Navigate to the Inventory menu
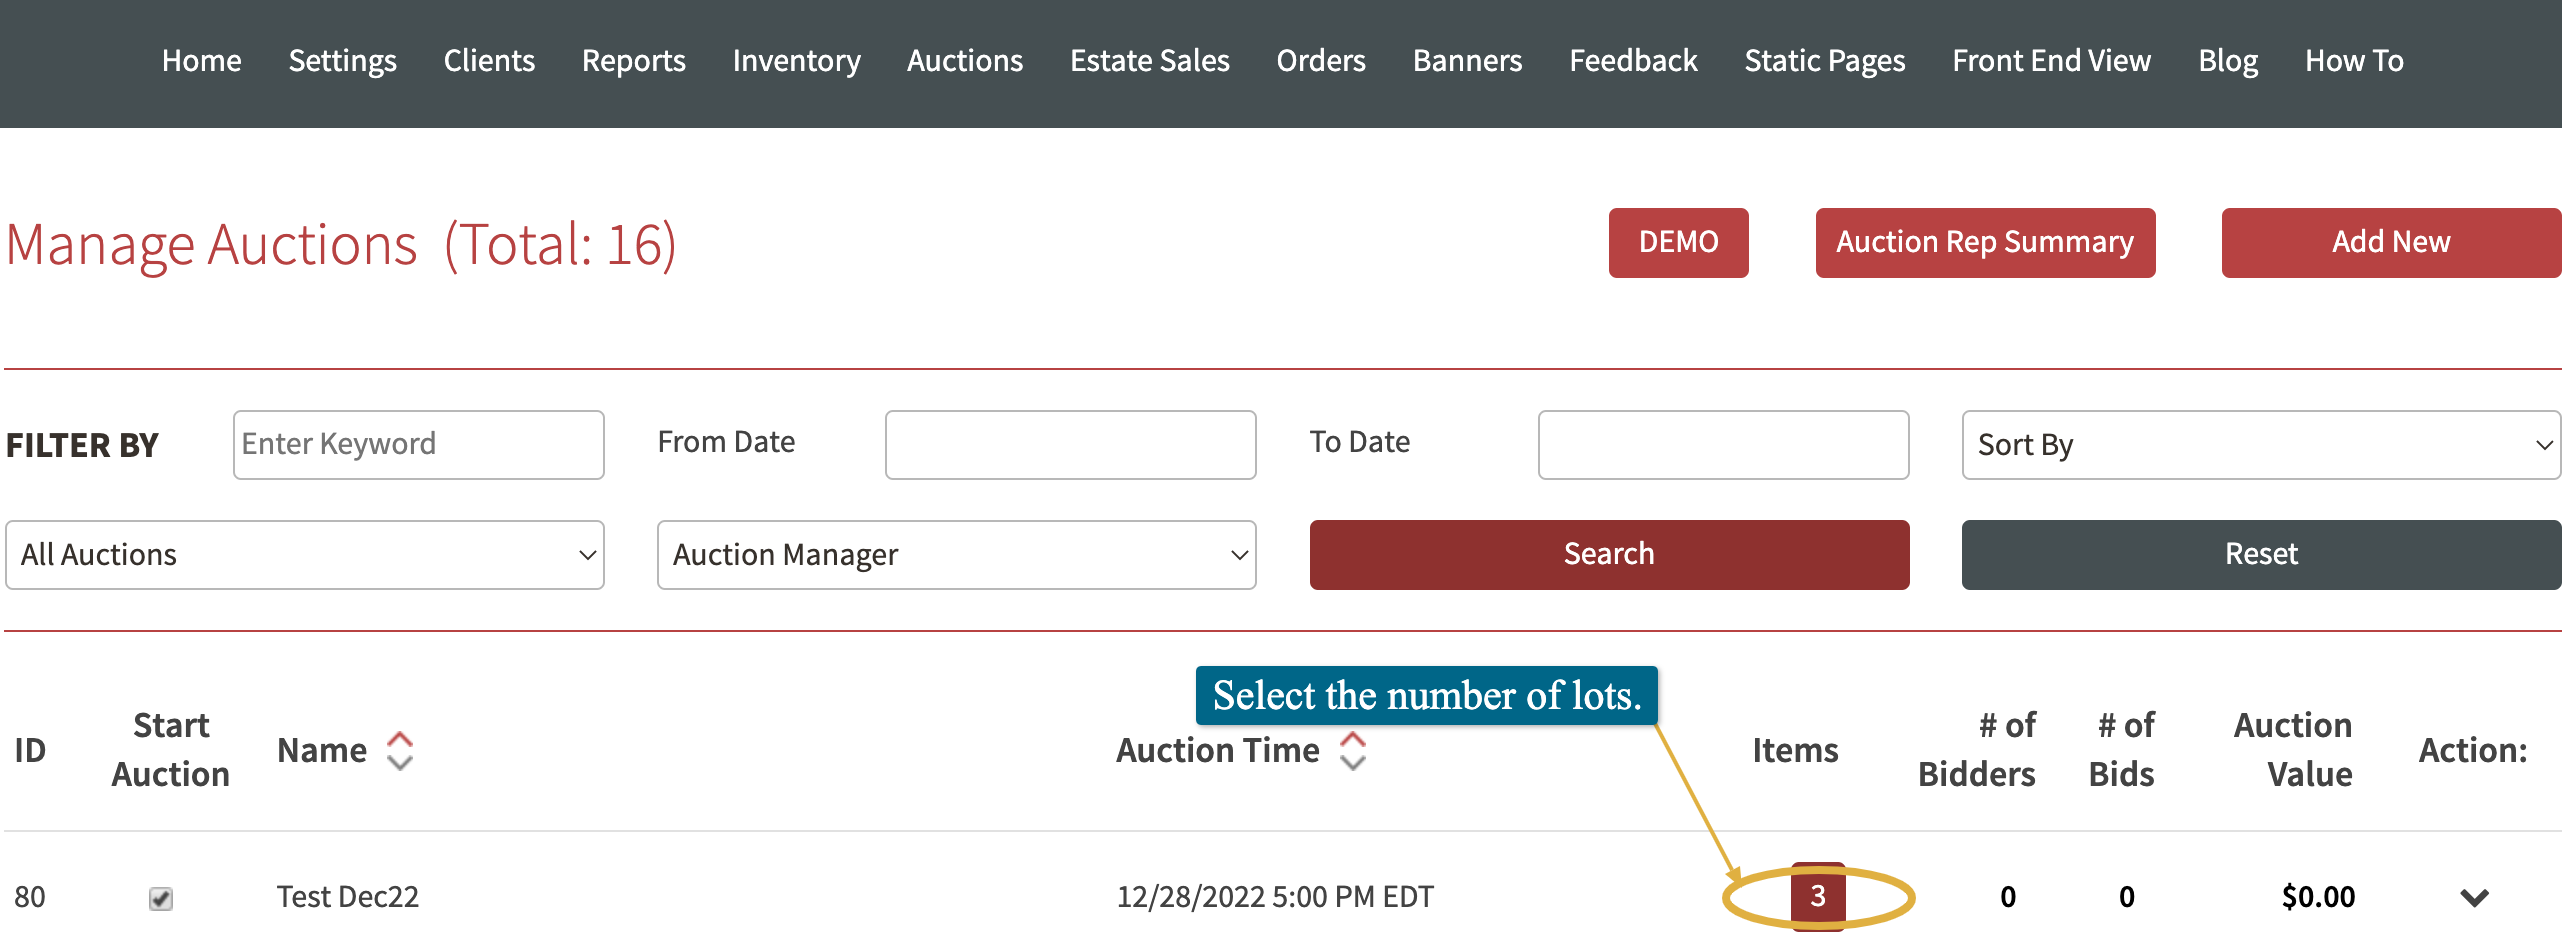2562x950 pixels. click(796, 60)
